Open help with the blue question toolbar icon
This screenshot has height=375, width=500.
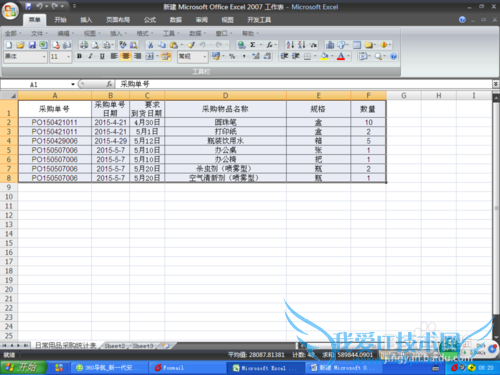click(394, 56)
